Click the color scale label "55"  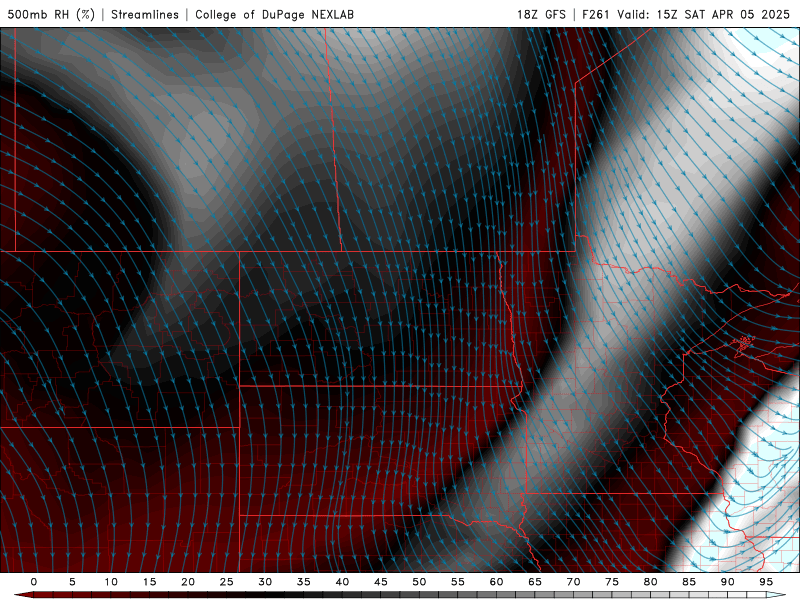pos(458,582)
